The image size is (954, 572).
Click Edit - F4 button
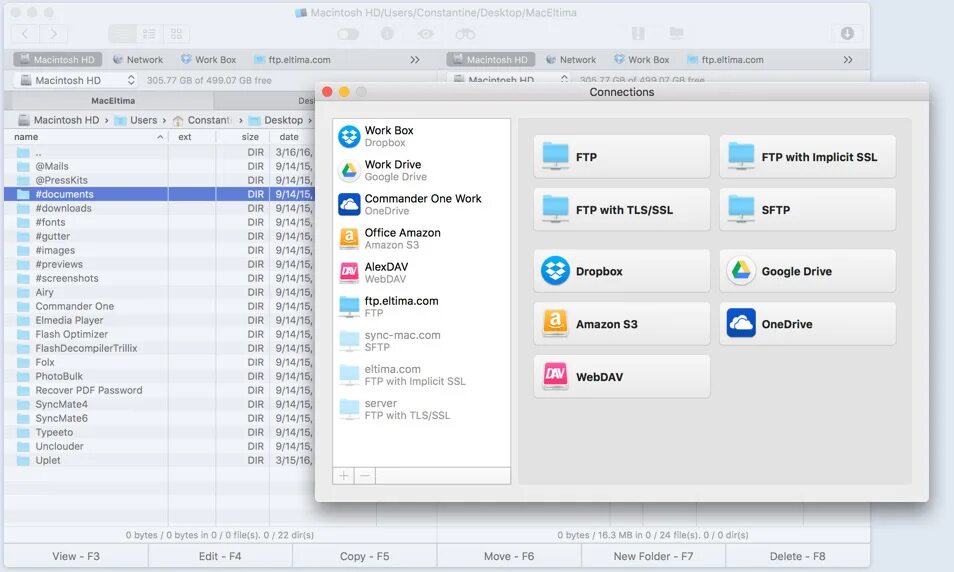[220, 556]
